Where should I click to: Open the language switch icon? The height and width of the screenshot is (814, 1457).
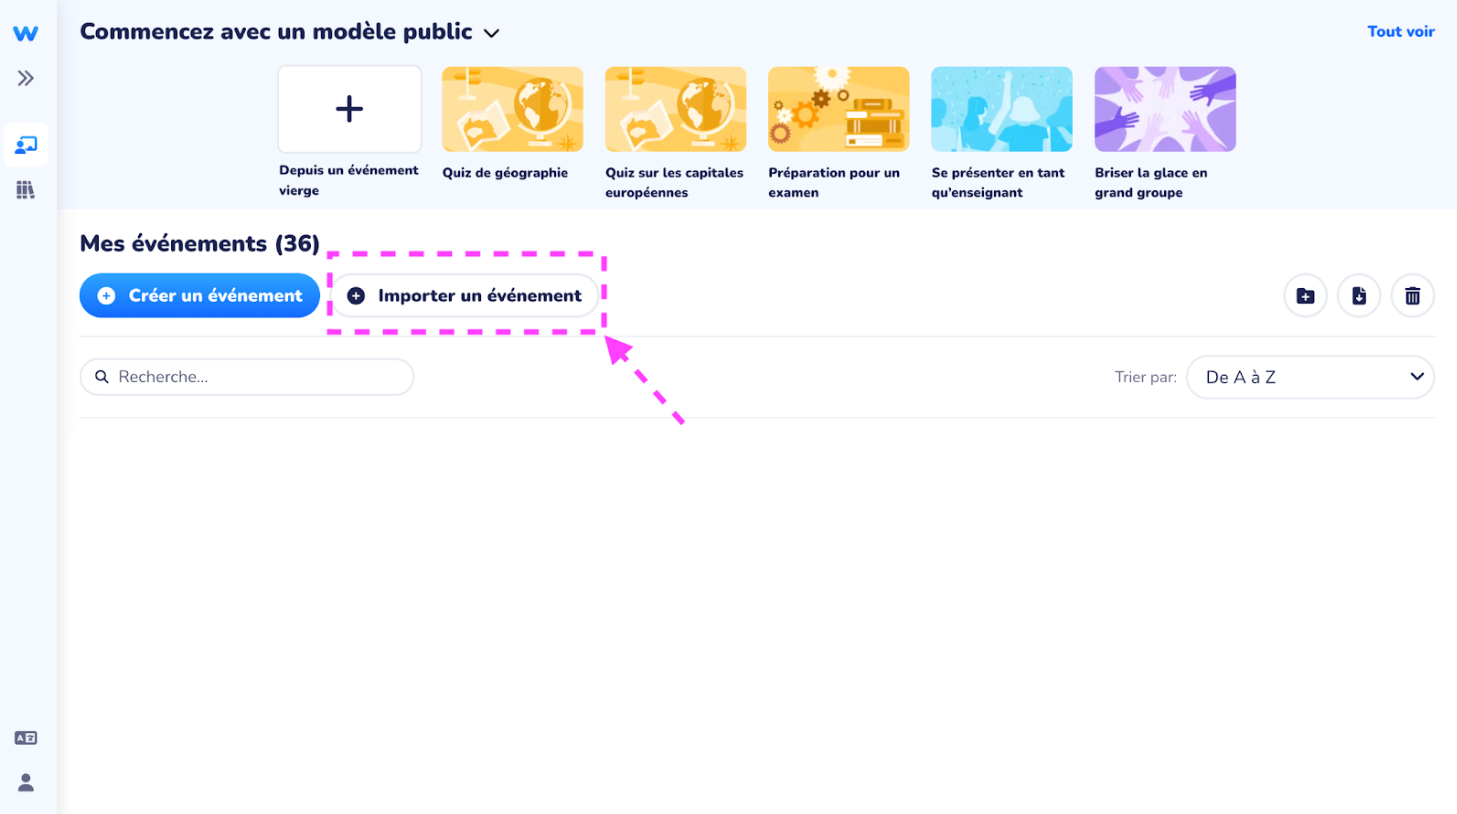[x=26, y=738]
